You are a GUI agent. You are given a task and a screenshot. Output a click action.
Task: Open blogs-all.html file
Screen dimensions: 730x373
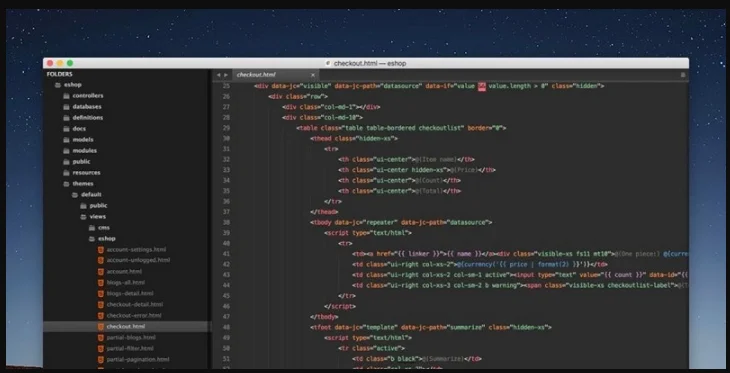coord(126,283)
